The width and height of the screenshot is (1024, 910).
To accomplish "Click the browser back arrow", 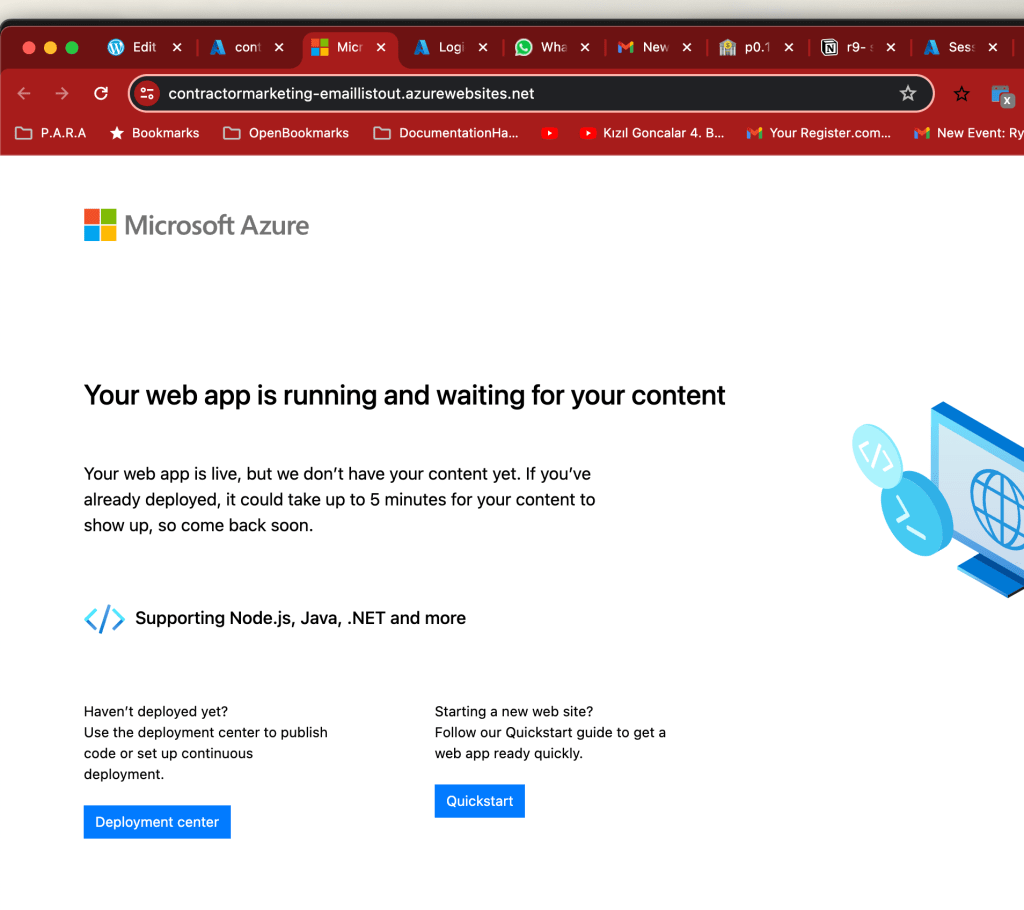I will [x=24, y=93].
